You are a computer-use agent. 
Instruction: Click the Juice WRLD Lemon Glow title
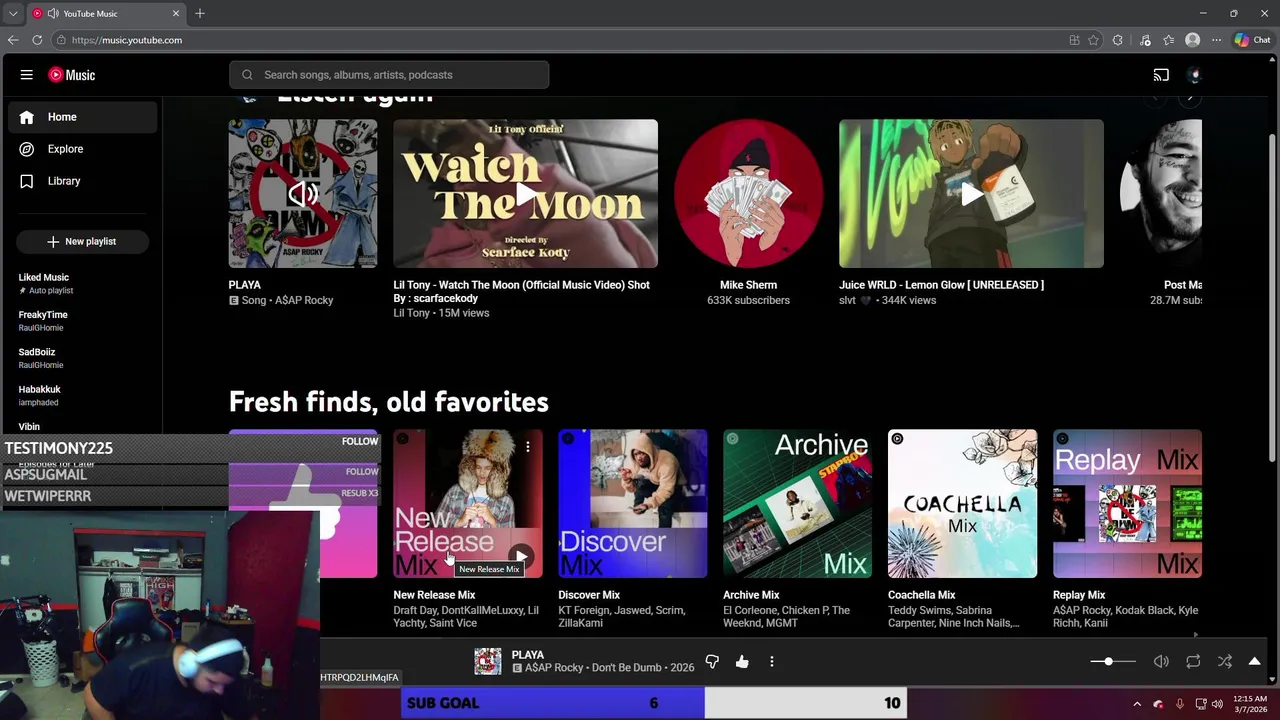pyautogui.click(x=941, y=285)
